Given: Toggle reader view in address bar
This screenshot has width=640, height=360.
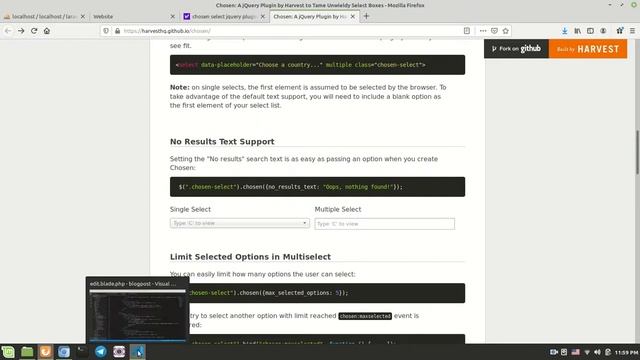Looking at the screenshot, I should point(467,31).
